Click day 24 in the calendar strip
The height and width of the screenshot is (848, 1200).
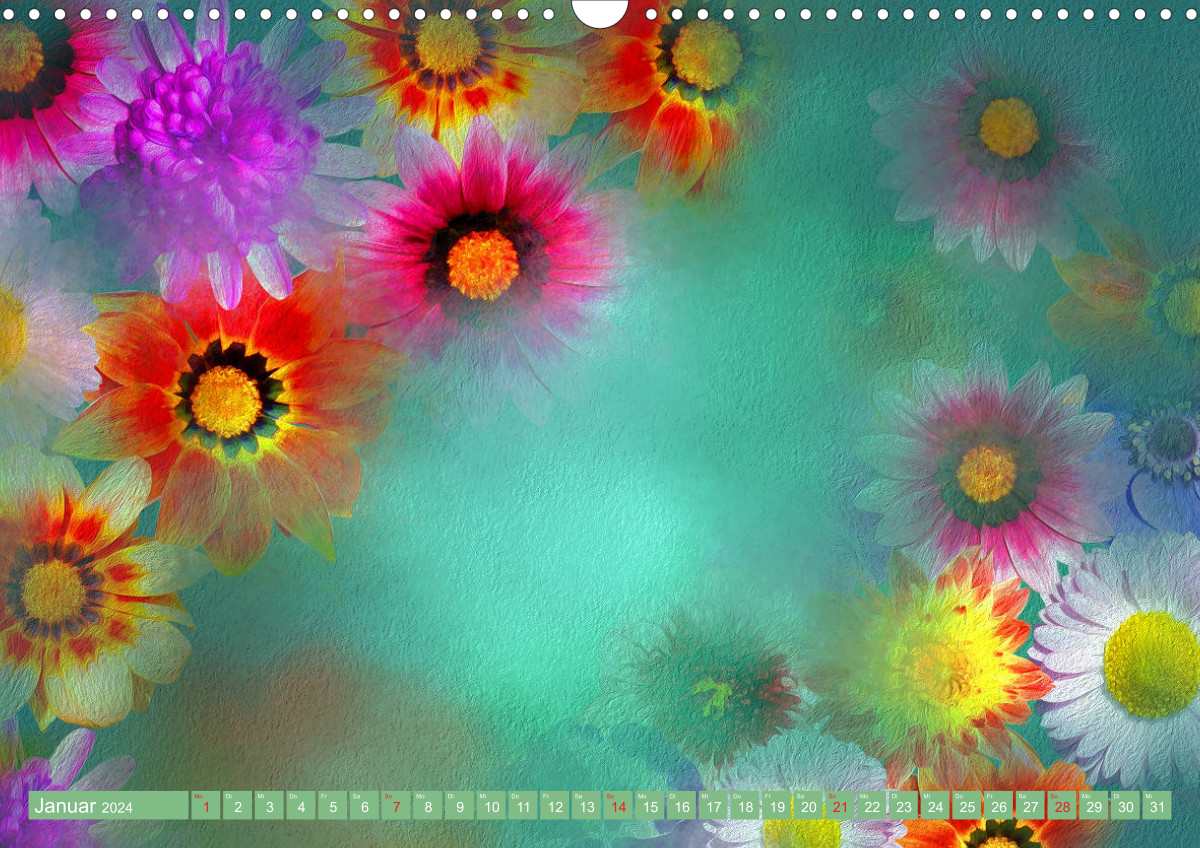(934, 805)
